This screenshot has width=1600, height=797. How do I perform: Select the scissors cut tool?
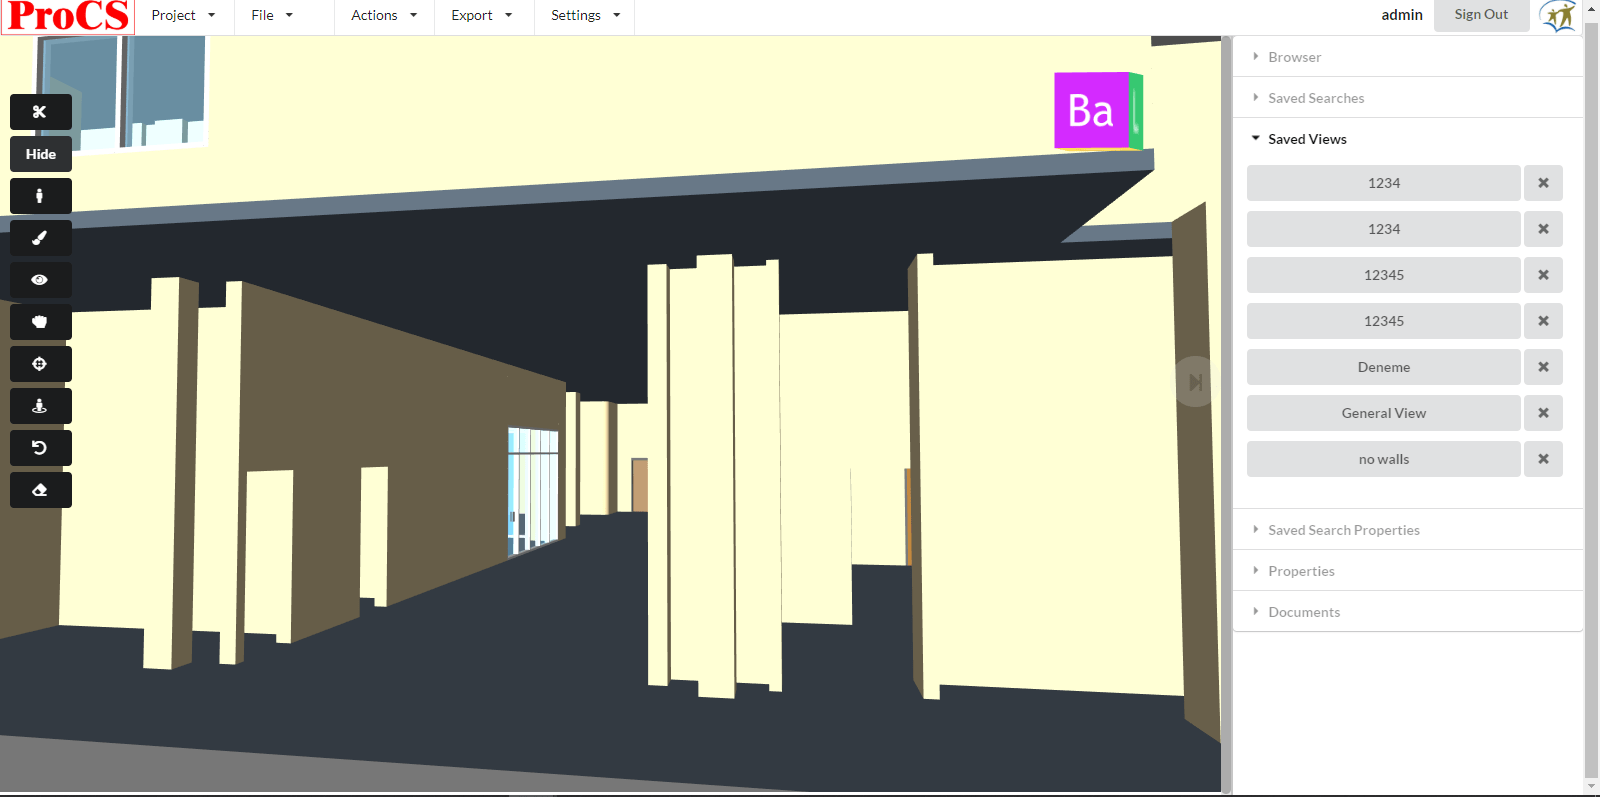pyautogui.click(x=40, y=112)
